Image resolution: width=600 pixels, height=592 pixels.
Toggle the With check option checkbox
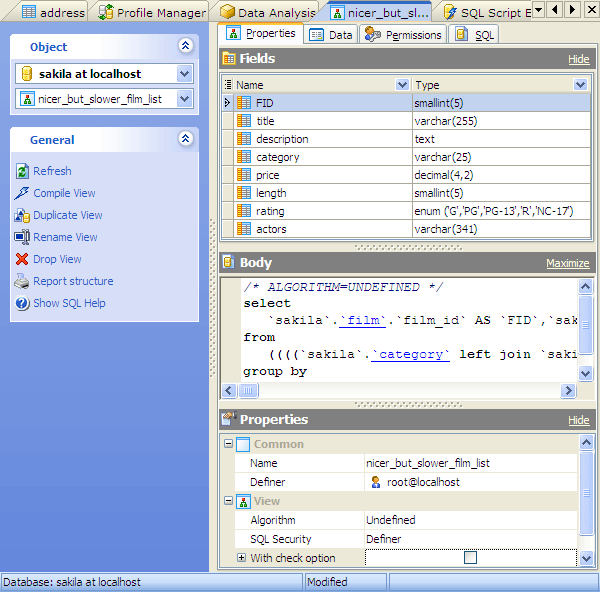click(470, 558)
